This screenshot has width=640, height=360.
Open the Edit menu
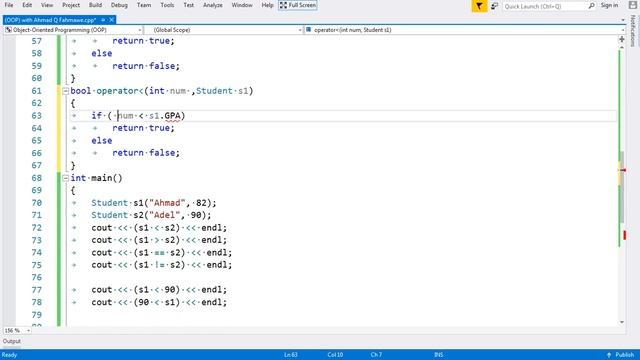click(x=27, y=5)
